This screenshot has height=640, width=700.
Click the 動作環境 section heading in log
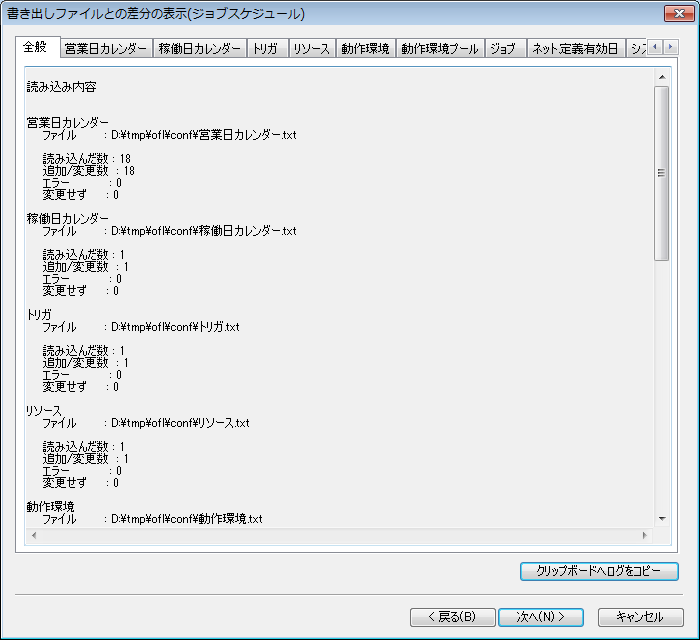point(50,507)
